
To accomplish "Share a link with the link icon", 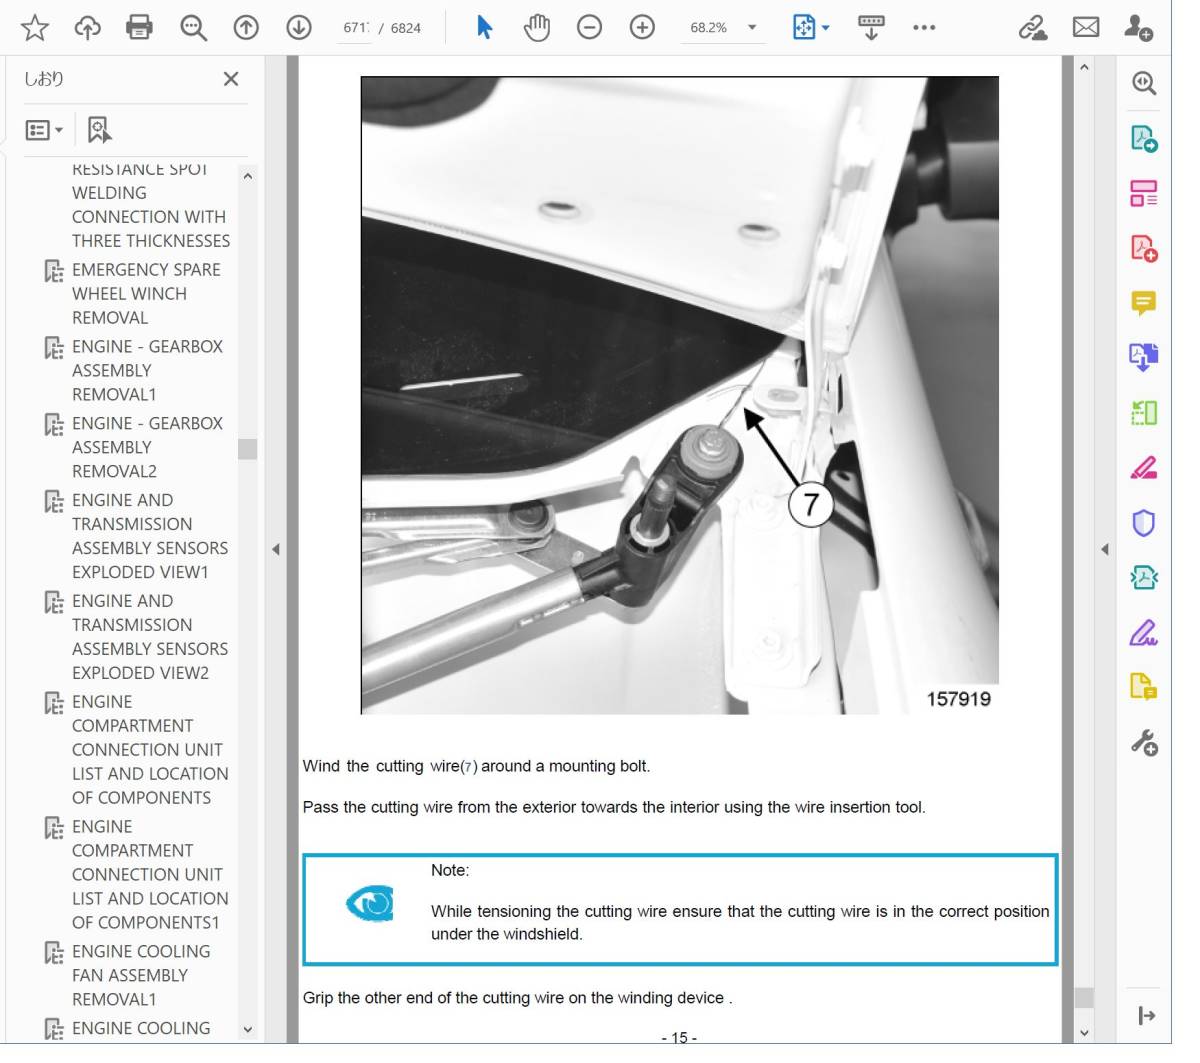I will [1033, 28].
